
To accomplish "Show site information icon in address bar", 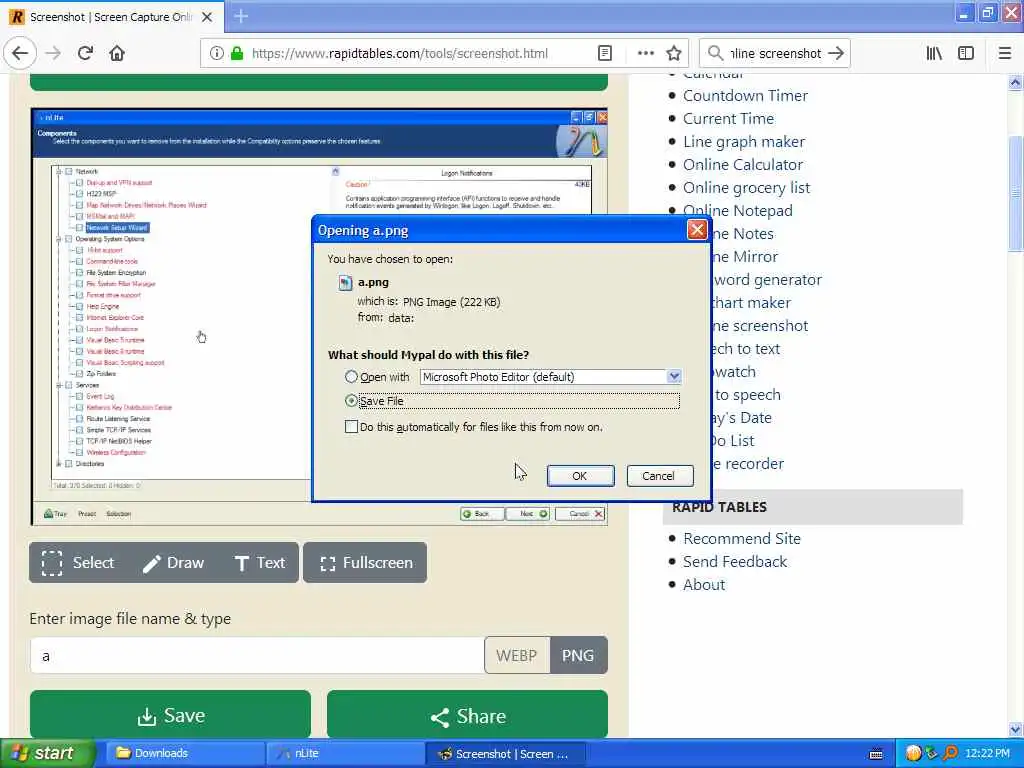I will tap(216, 53).
